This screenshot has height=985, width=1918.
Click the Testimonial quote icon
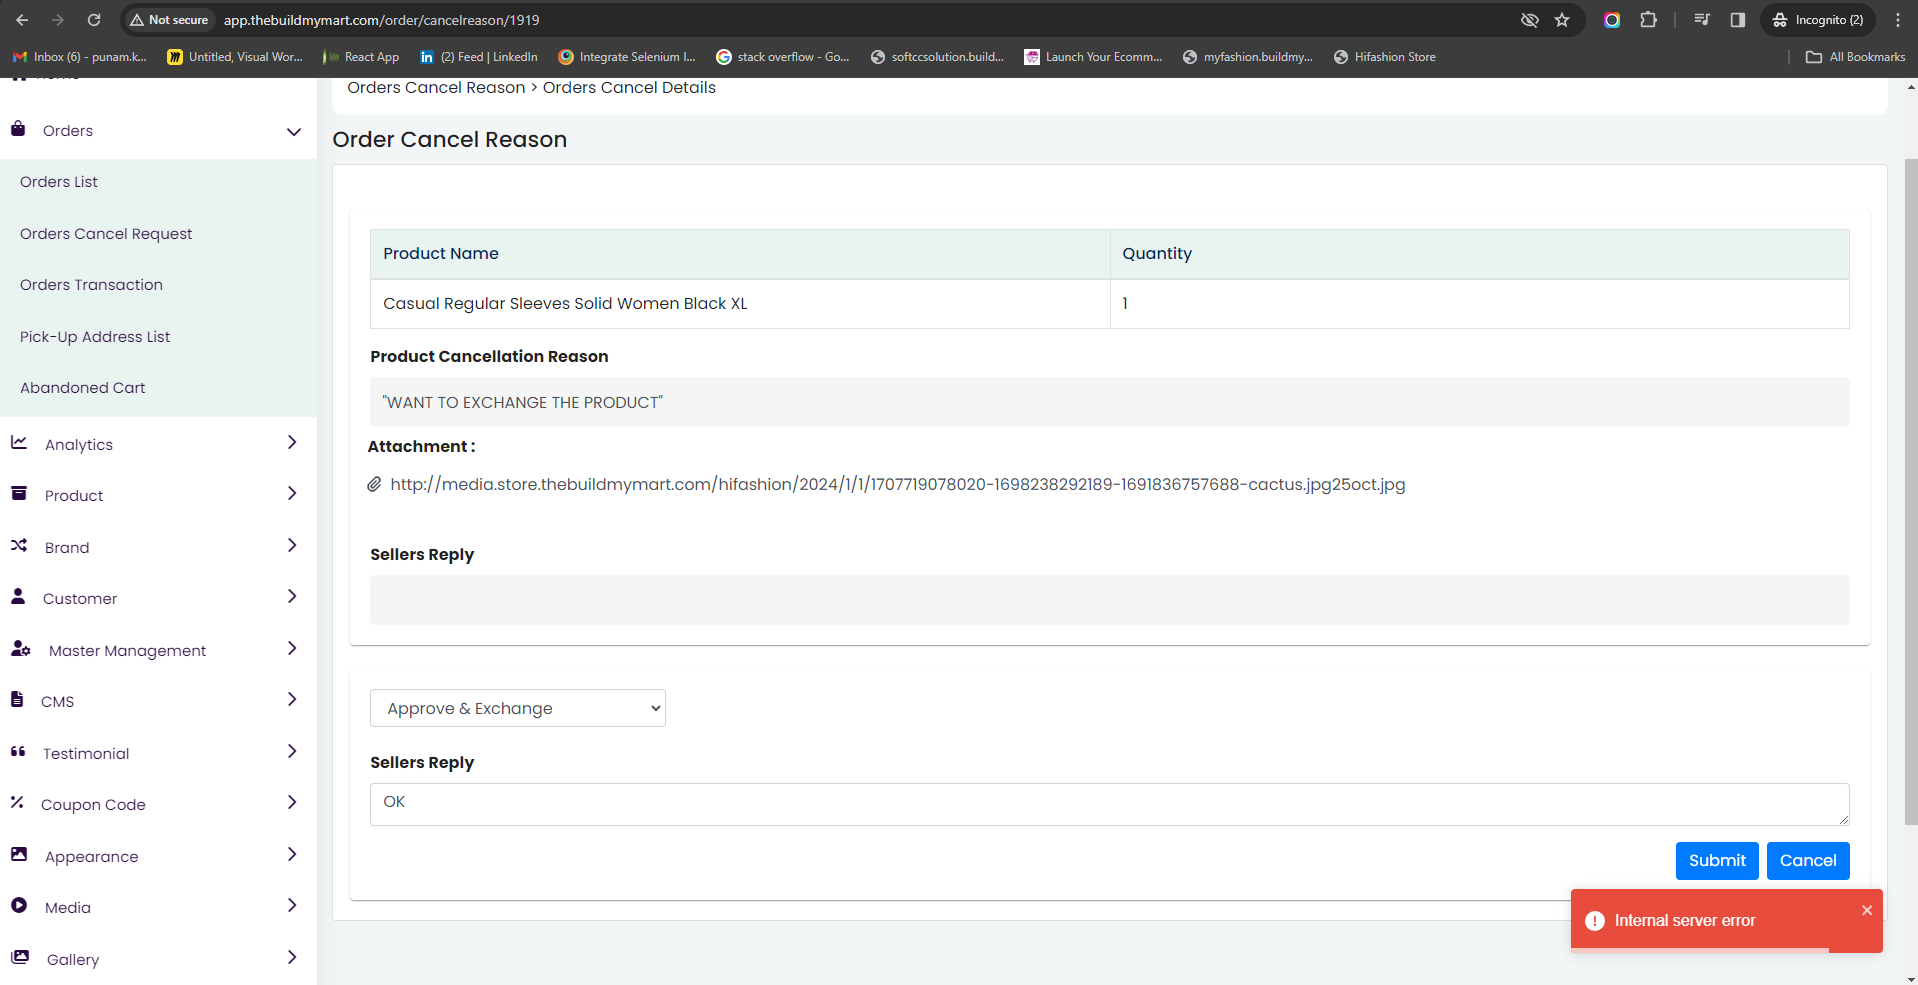point(18,751)
